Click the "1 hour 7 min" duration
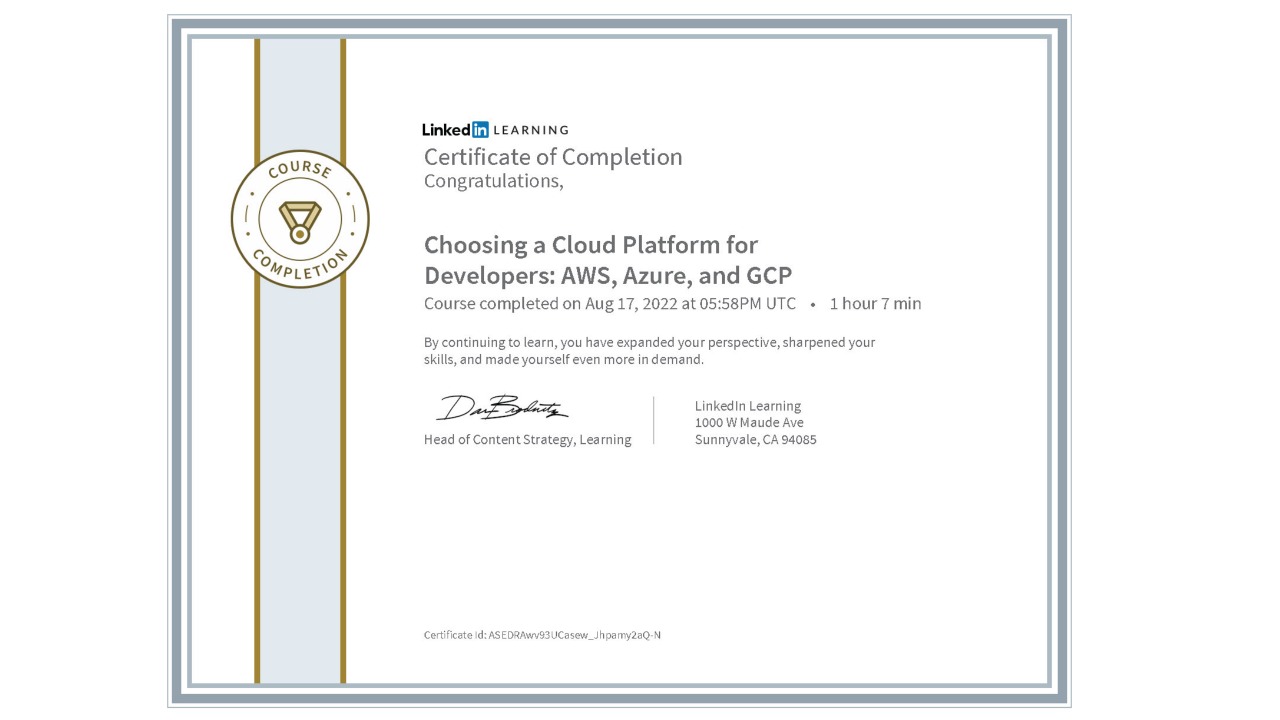This screenshot has height=720, width=1280. 875,304
